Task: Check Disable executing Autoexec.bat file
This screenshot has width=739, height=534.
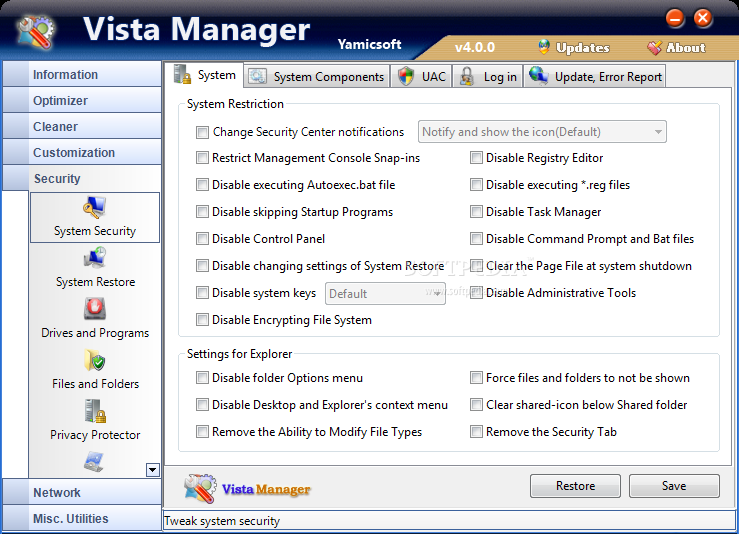Action: click(x=202, y=185)
